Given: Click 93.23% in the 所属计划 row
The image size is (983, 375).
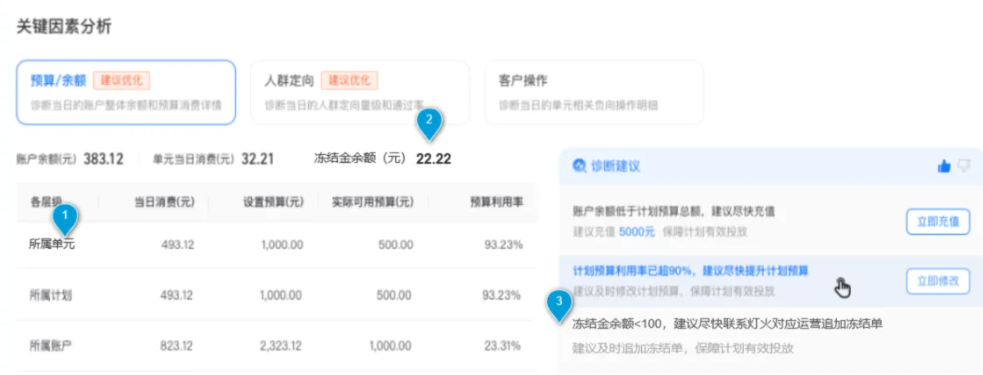Looking at the screenshot, I should [x=503, y=295].
